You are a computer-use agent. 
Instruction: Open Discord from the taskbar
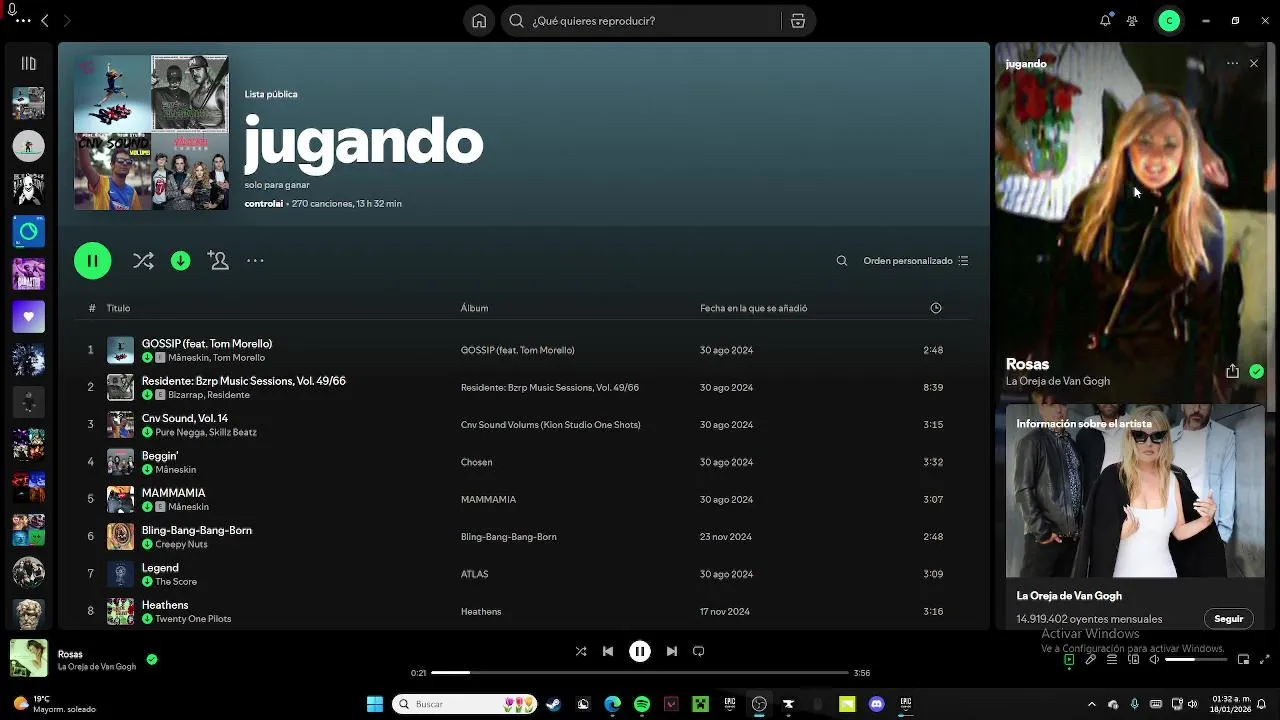[876, 704]
